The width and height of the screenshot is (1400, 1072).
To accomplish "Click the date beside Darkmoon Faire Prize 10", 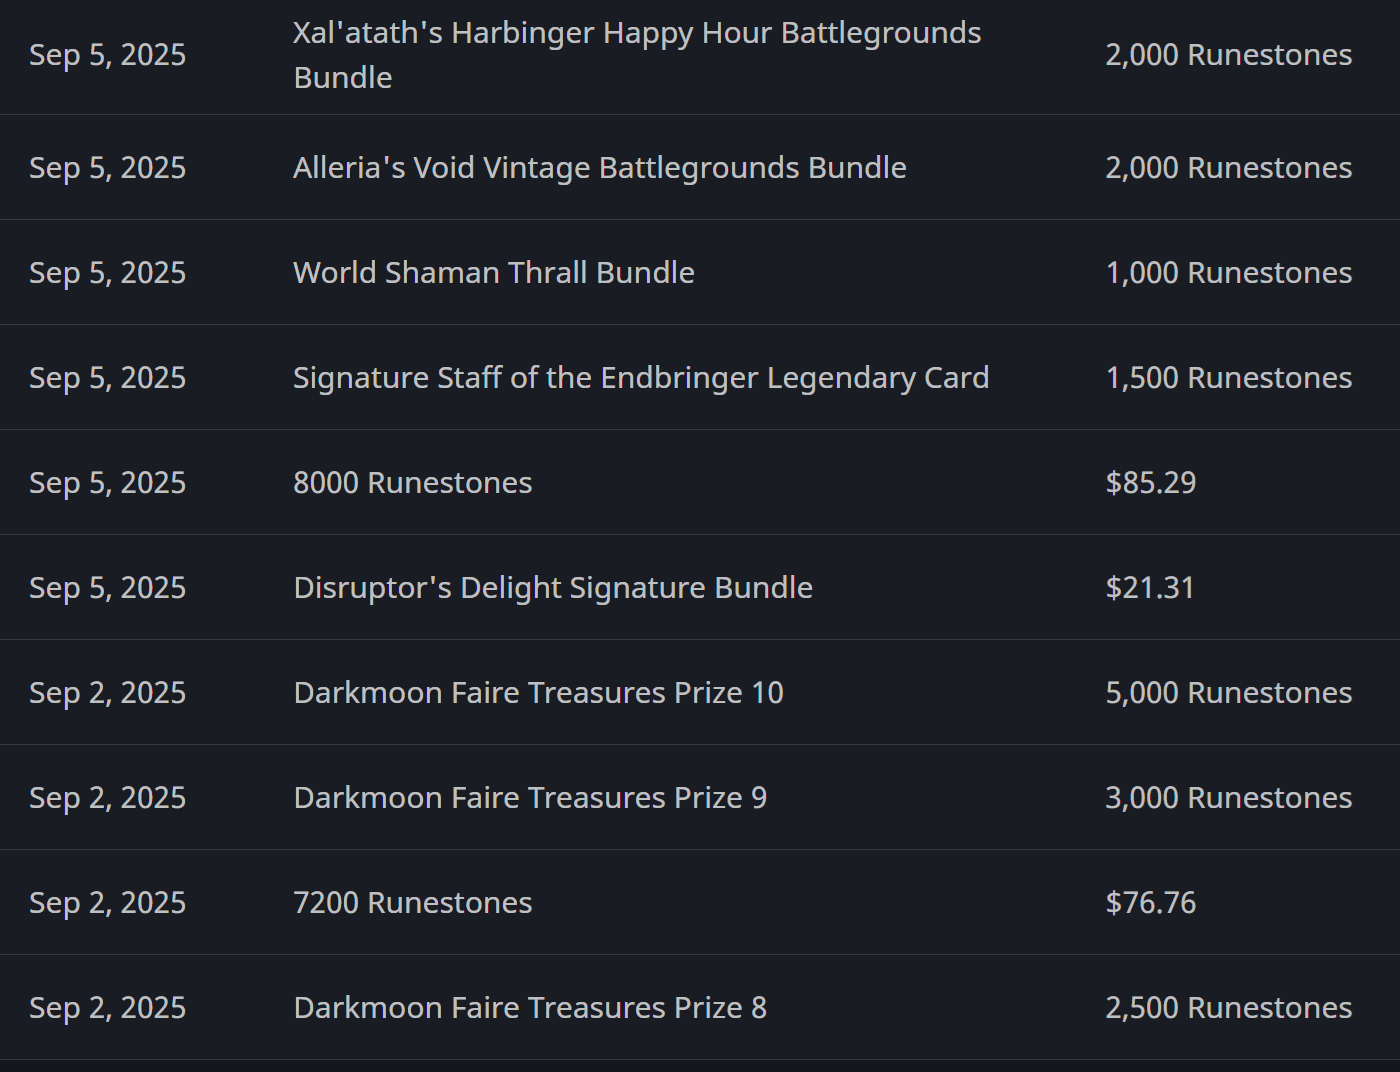I will coord(107,693).
